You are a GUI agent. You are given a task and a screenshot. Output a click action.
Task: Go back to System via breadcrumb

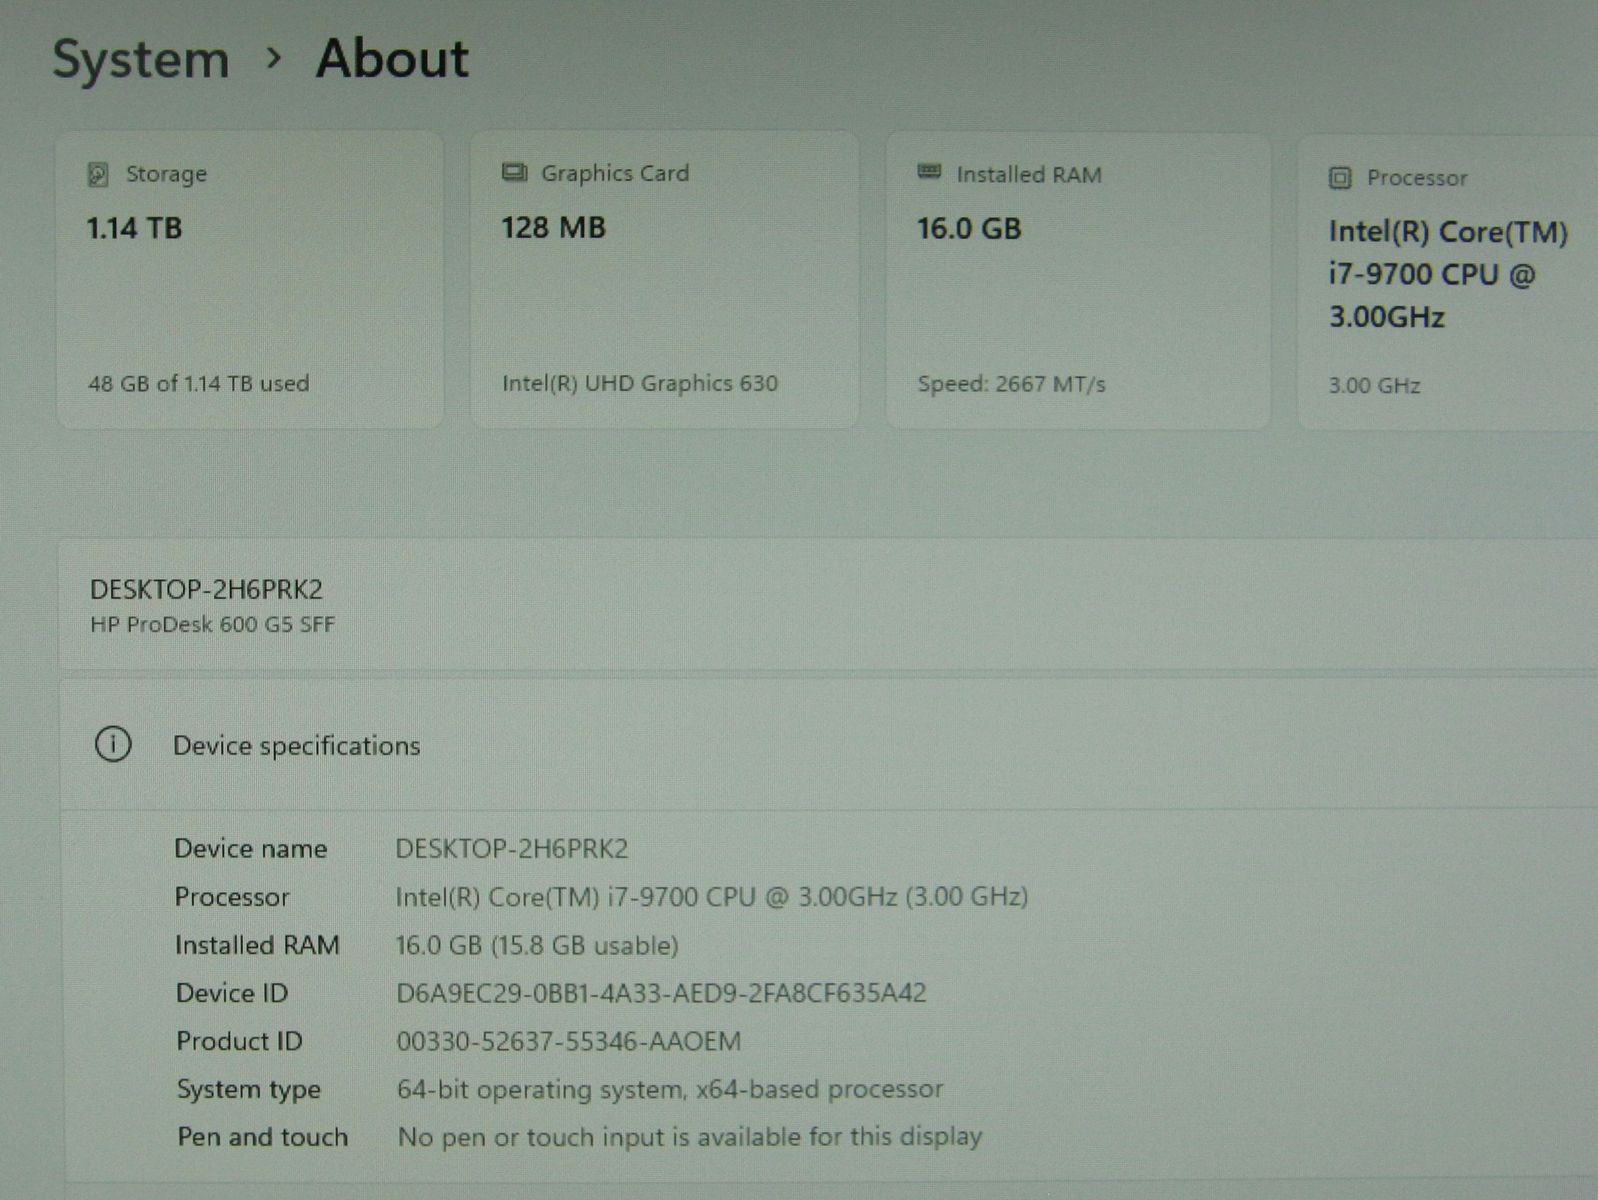(x=141, y=59)
